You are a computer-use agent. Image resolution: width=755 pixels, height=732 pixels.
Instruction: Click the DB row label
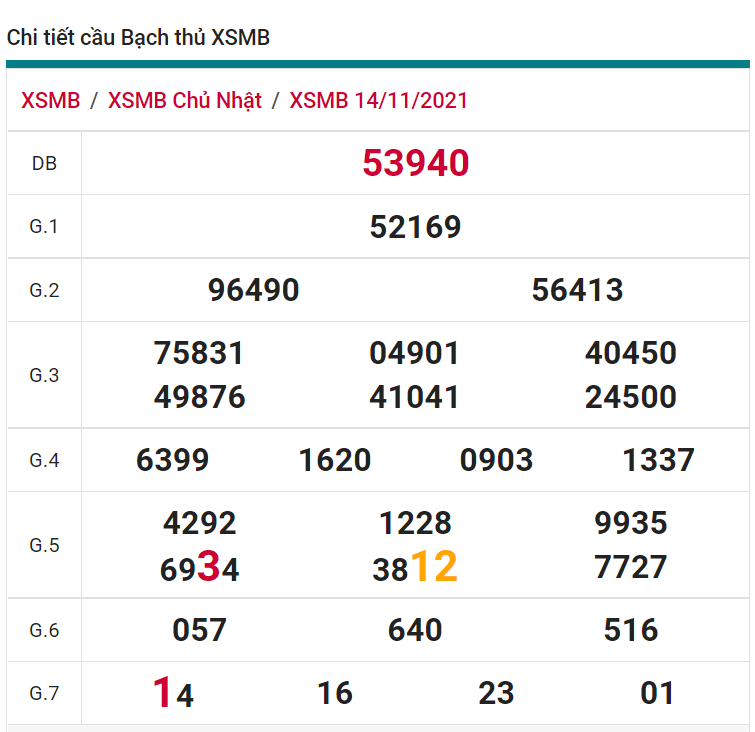[x=44, y=164]
